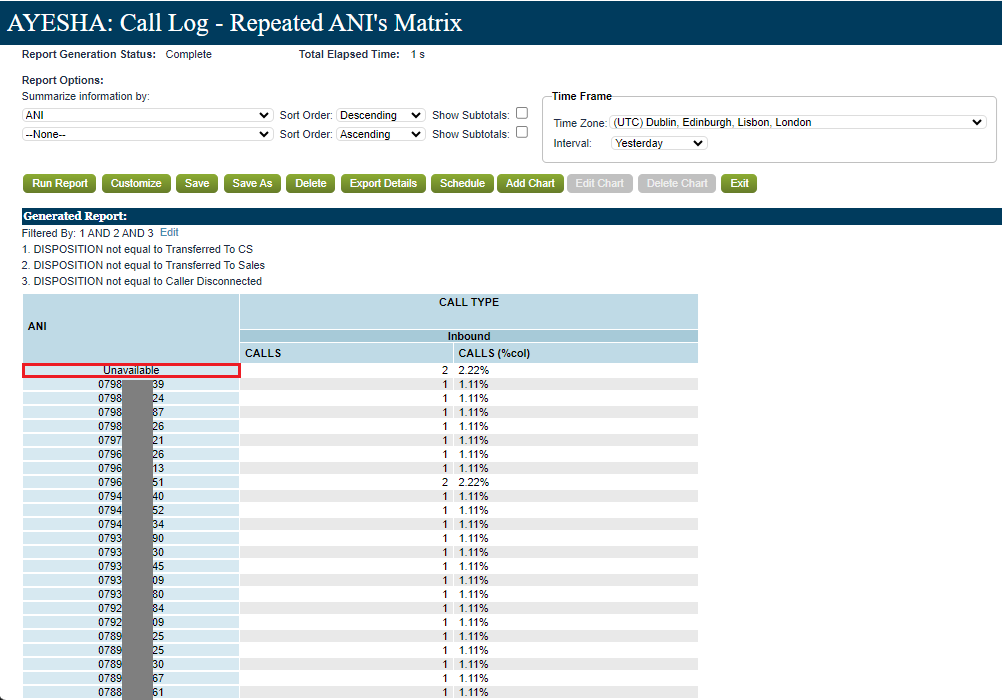This screenshot has width=1002, height=700.
Task: Click the Inbound sub-header
Action: [468, 336]
